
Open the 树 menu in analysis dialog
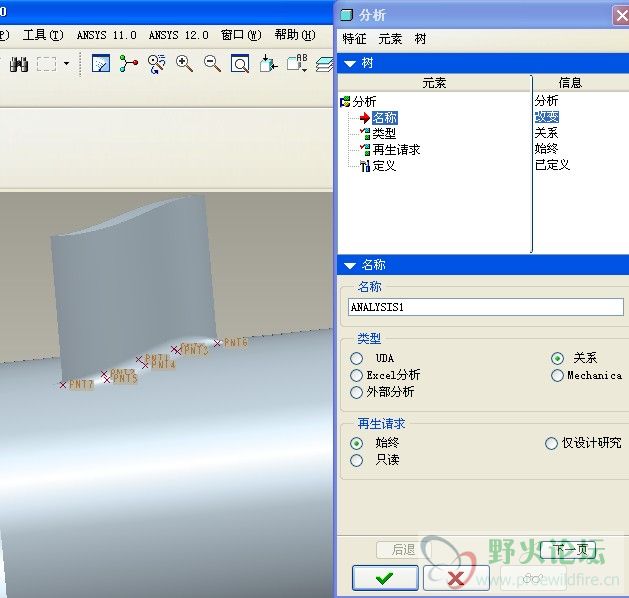point(420,39)
